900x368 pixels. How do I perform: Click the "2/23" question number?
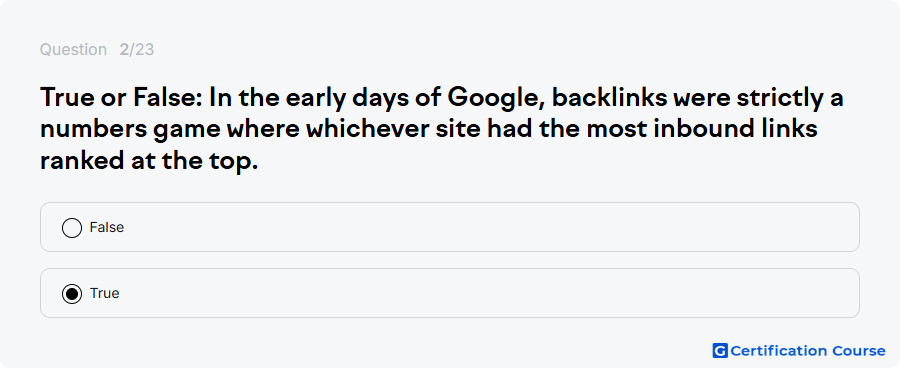137,50
